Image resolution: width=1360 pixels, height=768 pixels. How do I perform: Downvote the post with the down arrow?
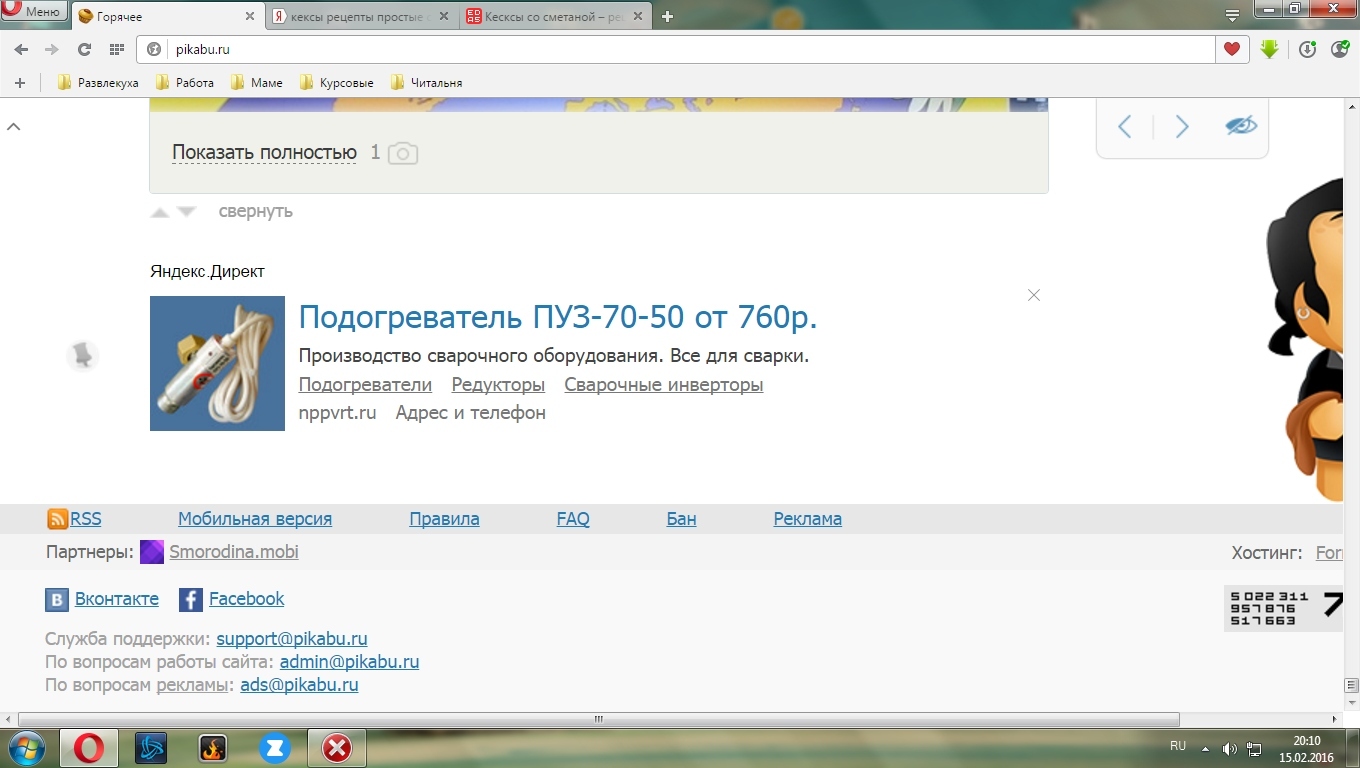(187, 212)
